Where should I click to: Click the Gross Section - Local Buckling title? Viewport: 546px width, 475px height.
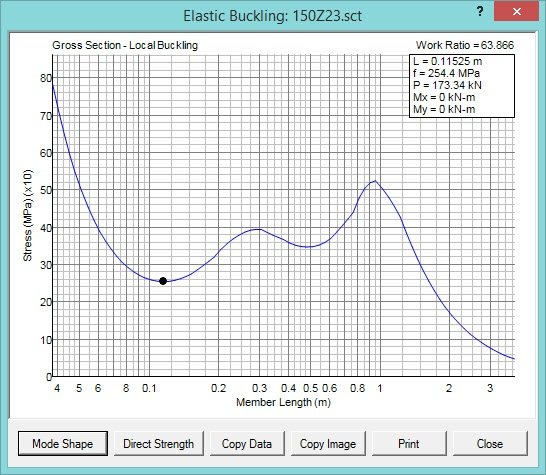125,45
